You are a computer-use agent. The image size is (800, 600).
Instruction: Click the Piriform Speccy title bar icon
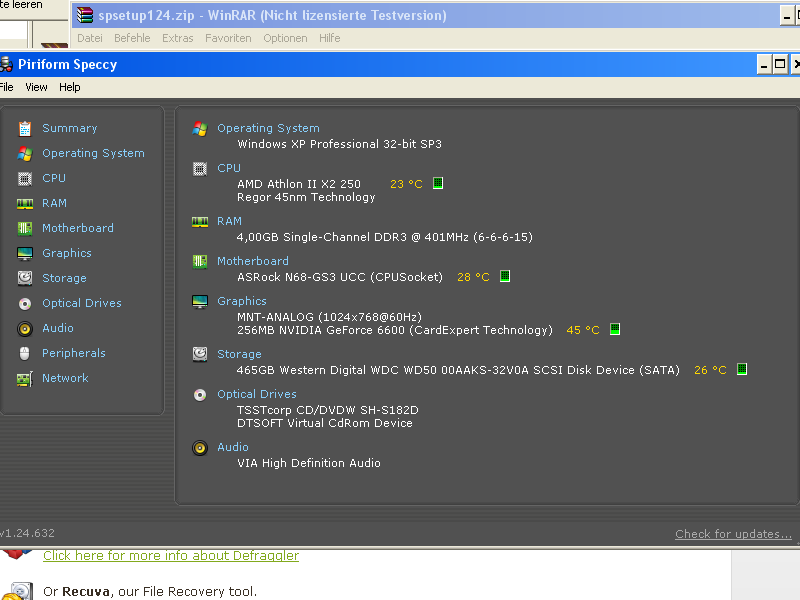pyautogui.click(x=6, y=64)
